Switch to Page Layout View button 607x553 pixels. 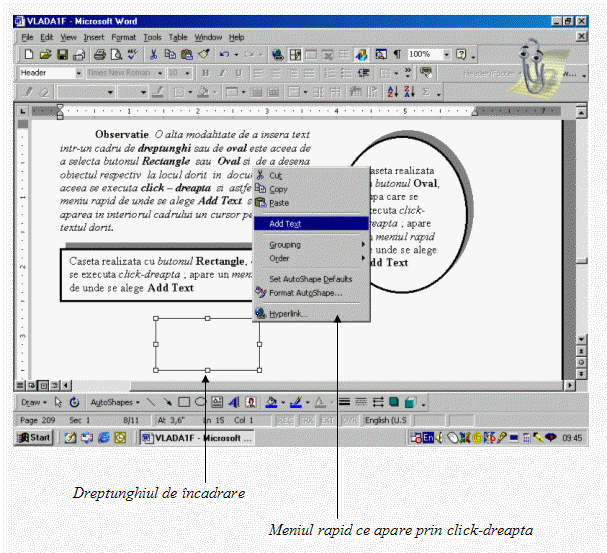[43, 385]
